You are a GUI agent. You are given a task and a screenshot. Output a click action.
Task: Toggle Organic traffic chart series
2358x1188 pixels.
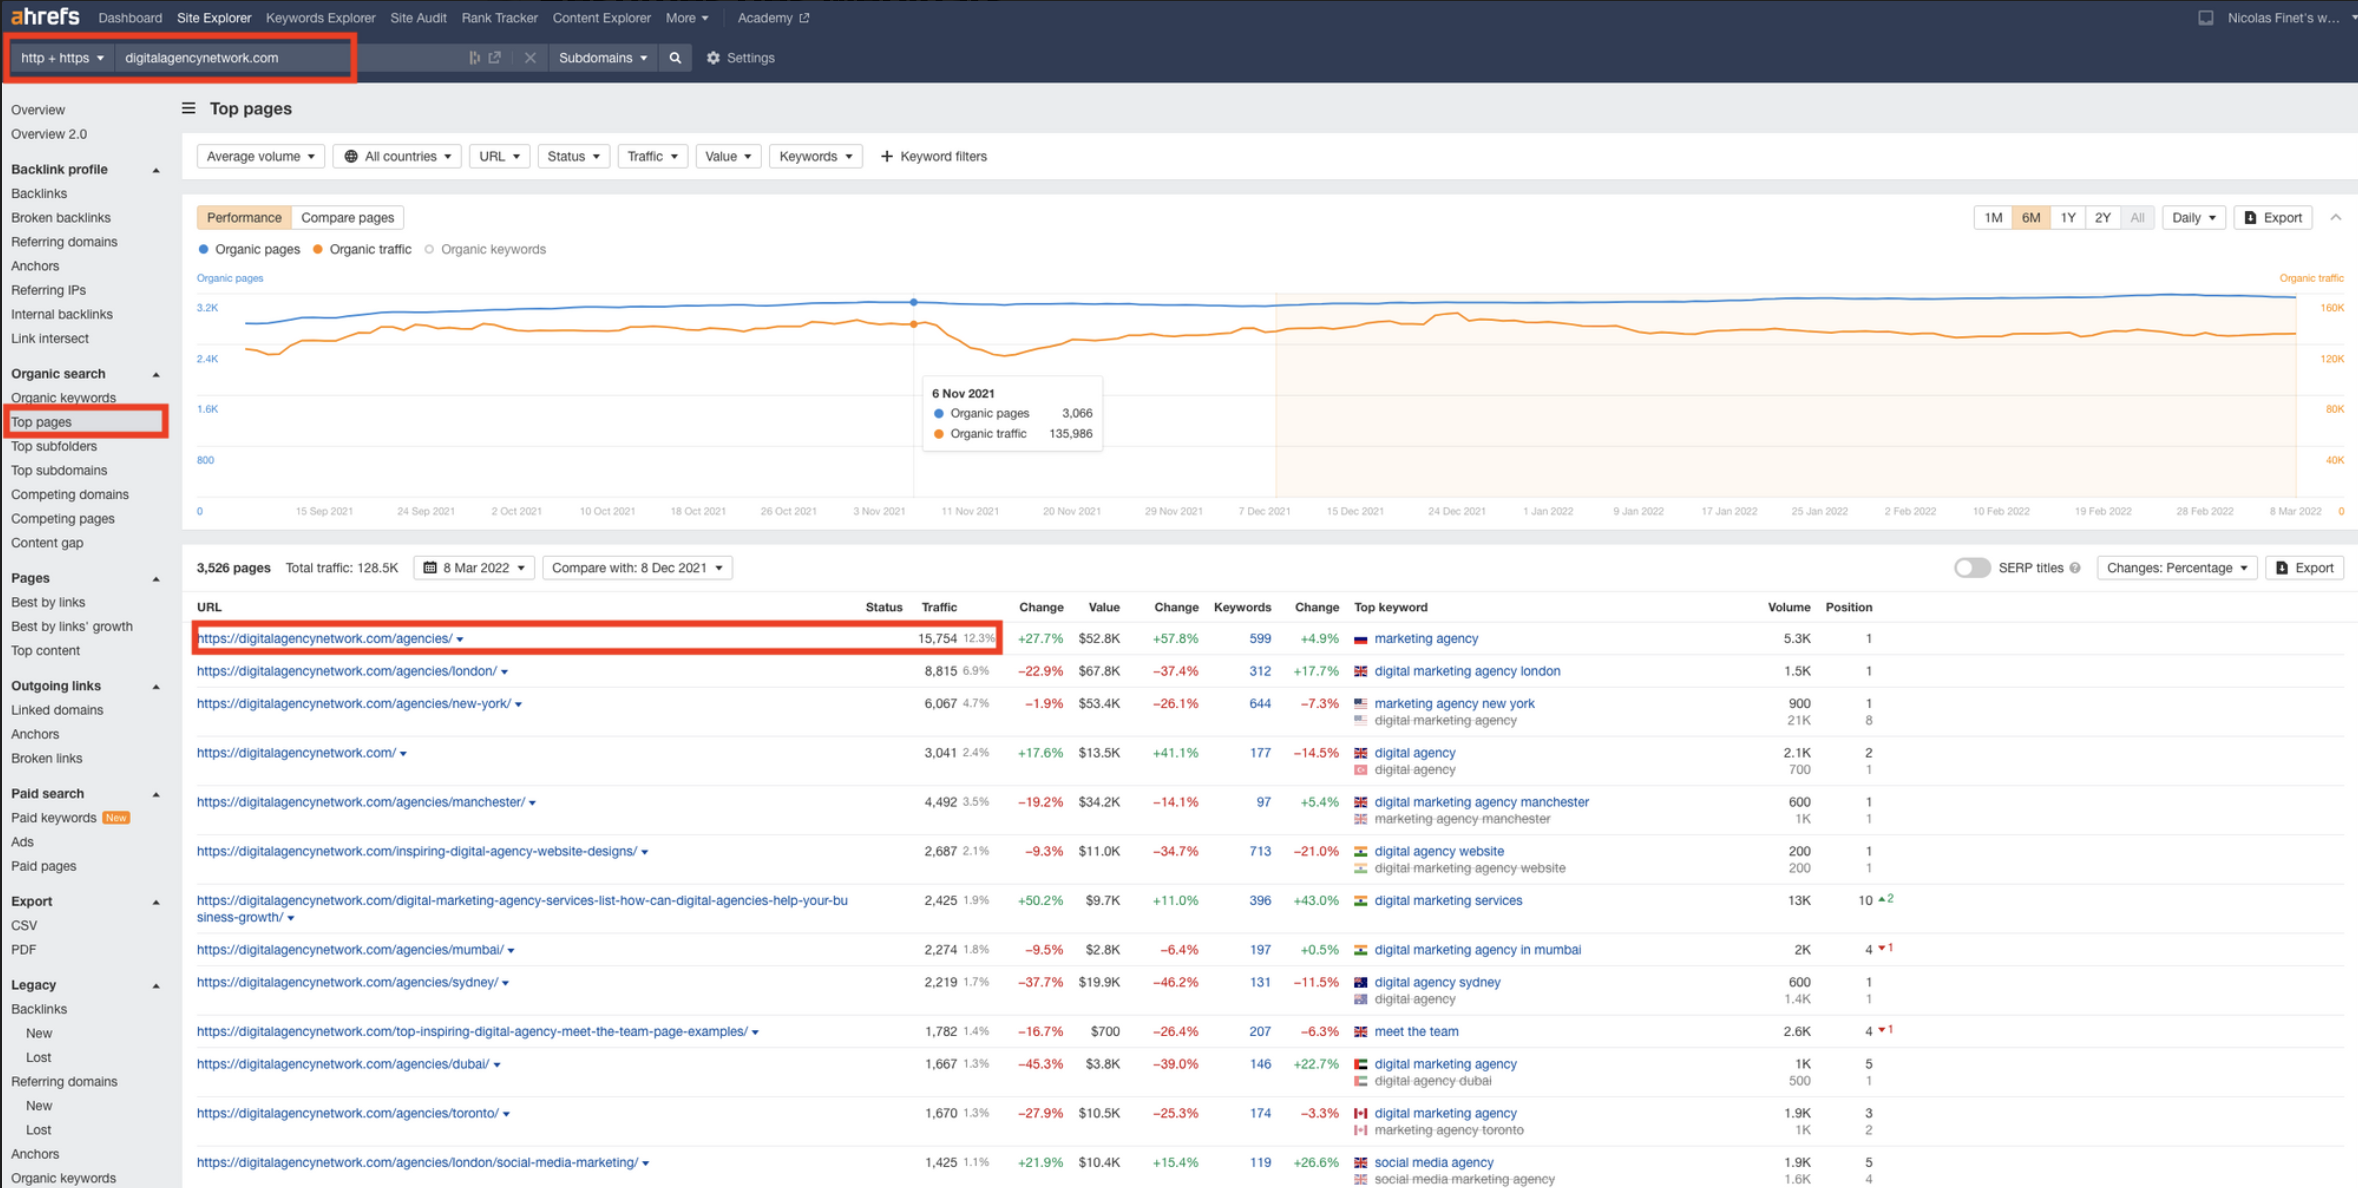point(362,250)
